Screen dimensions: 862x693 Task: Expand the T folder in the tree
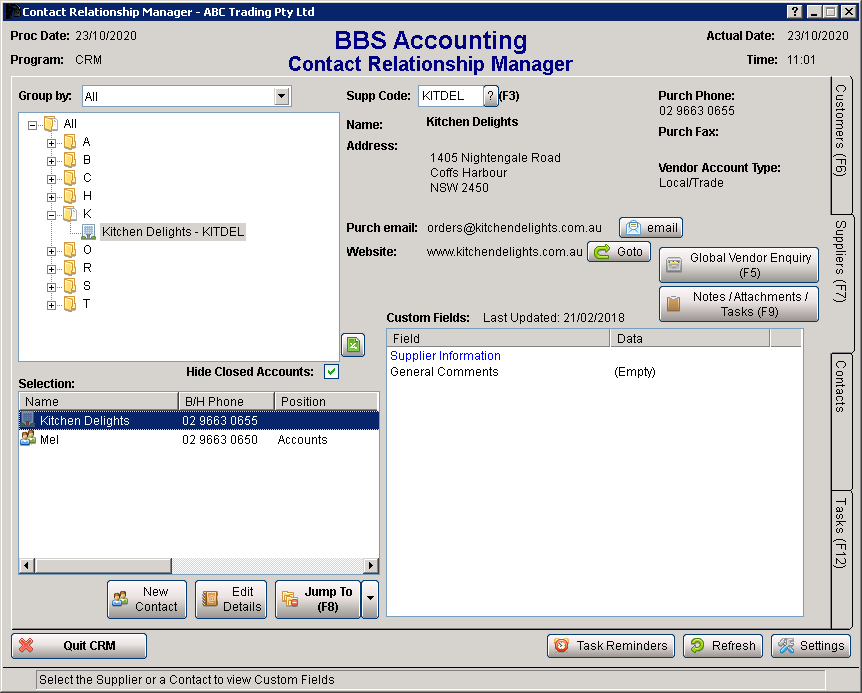coord(51,303)
